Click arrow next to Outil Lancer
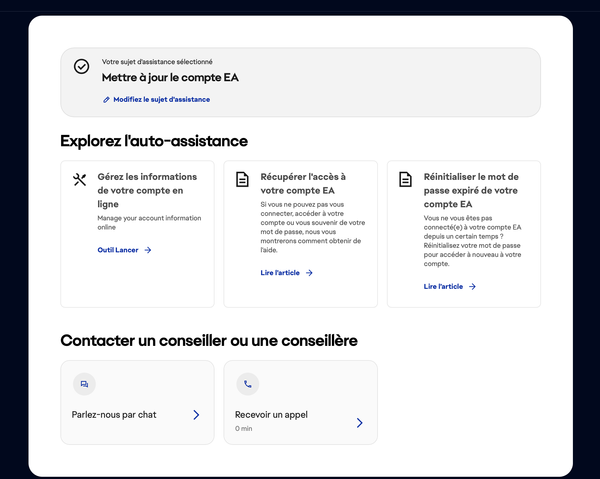Viewport: 600px width, 479px height. (148, 250)
